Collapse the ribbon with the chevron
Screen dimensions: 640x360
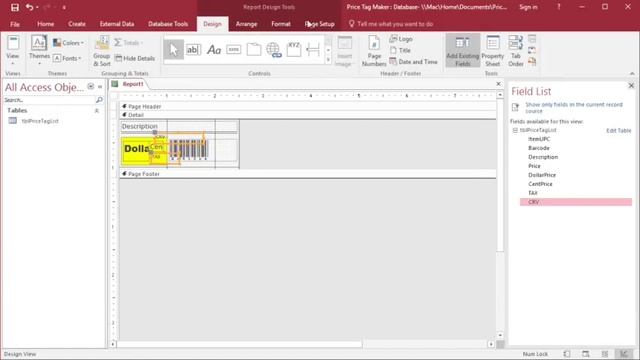632,73
